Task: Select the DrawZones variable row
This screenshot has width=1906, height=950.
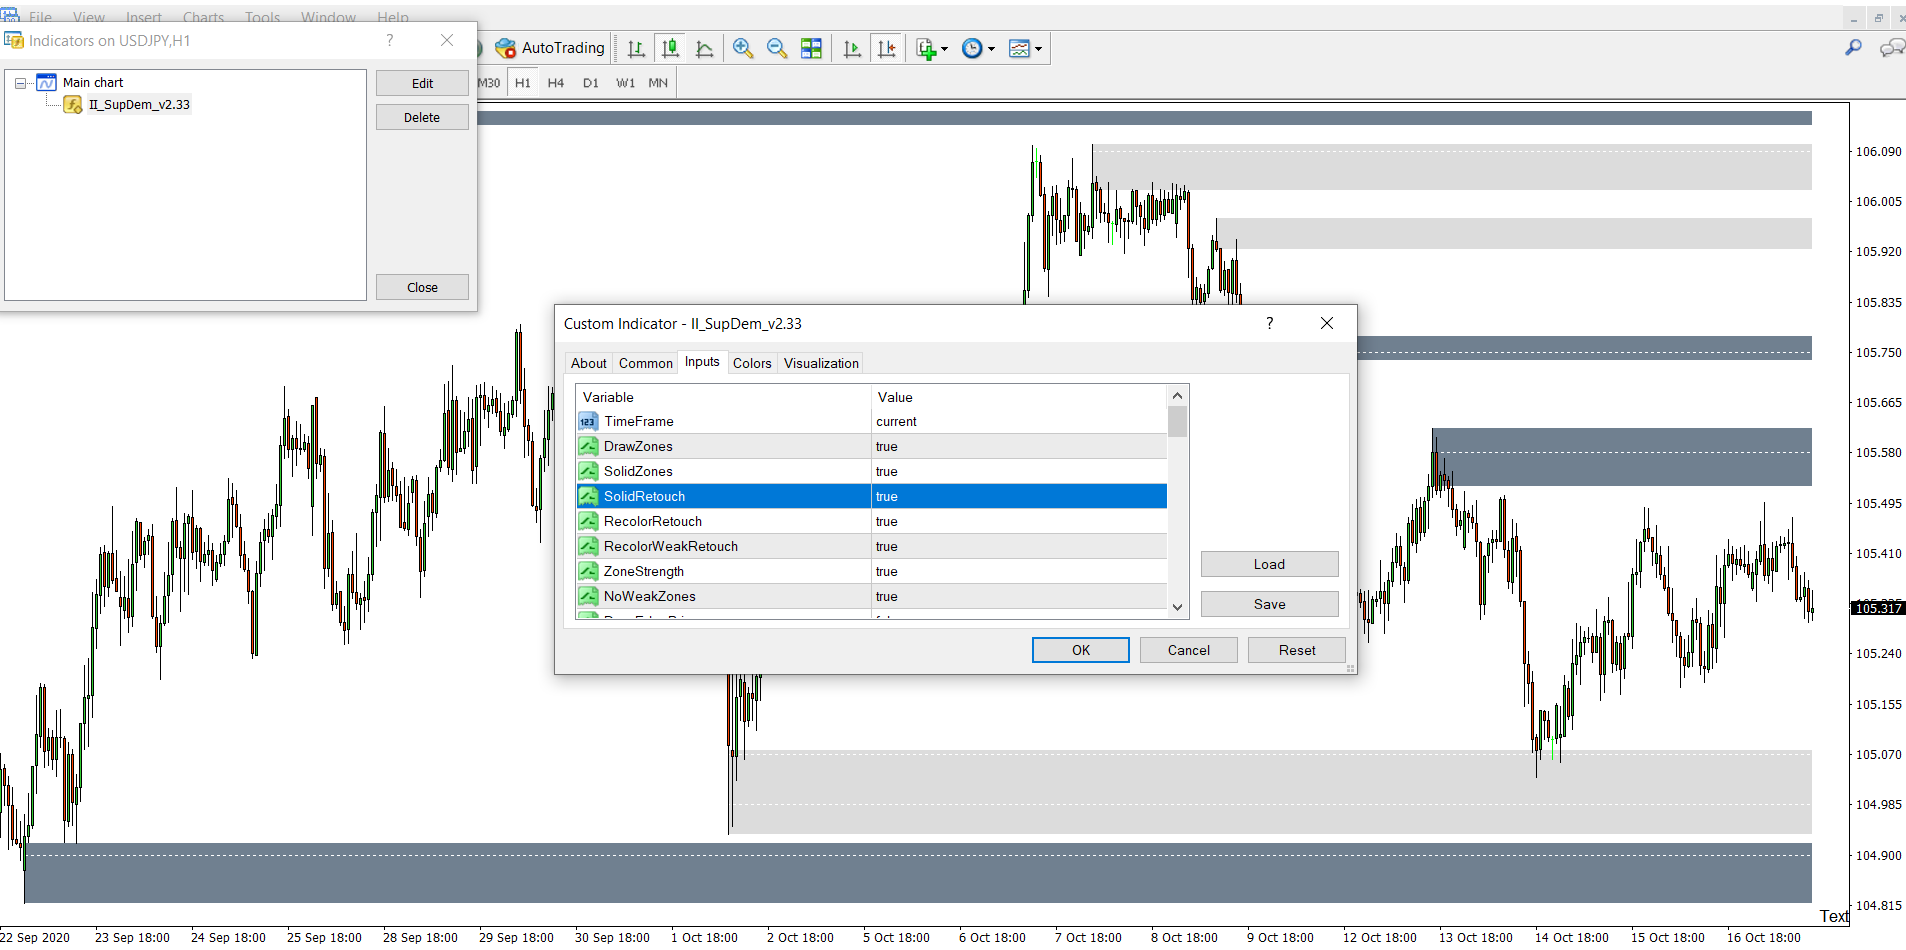Action: click(871, 447)
